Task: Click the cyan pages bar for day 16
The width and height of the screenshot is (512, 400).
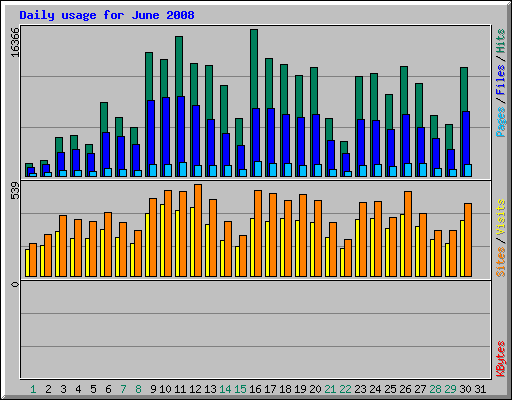Action: (258, 169)
